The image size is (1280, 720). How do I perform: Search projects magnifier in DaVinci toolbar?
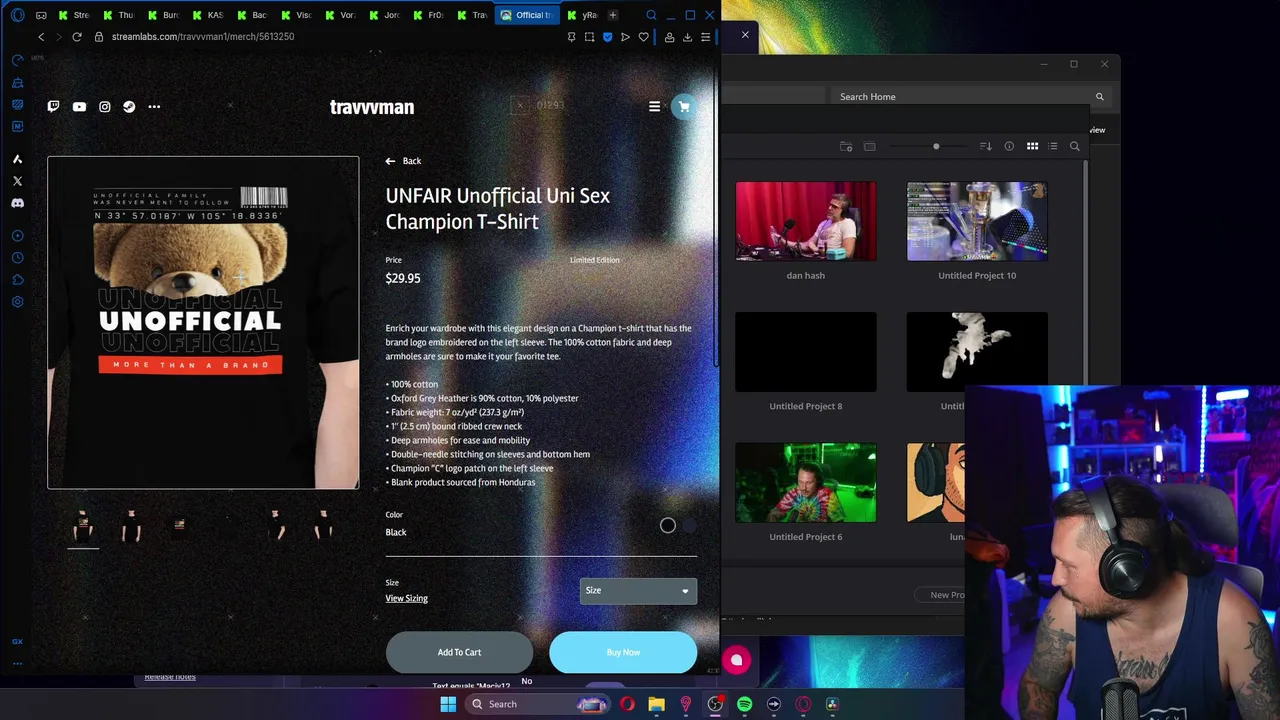[x=1075, y=147]
